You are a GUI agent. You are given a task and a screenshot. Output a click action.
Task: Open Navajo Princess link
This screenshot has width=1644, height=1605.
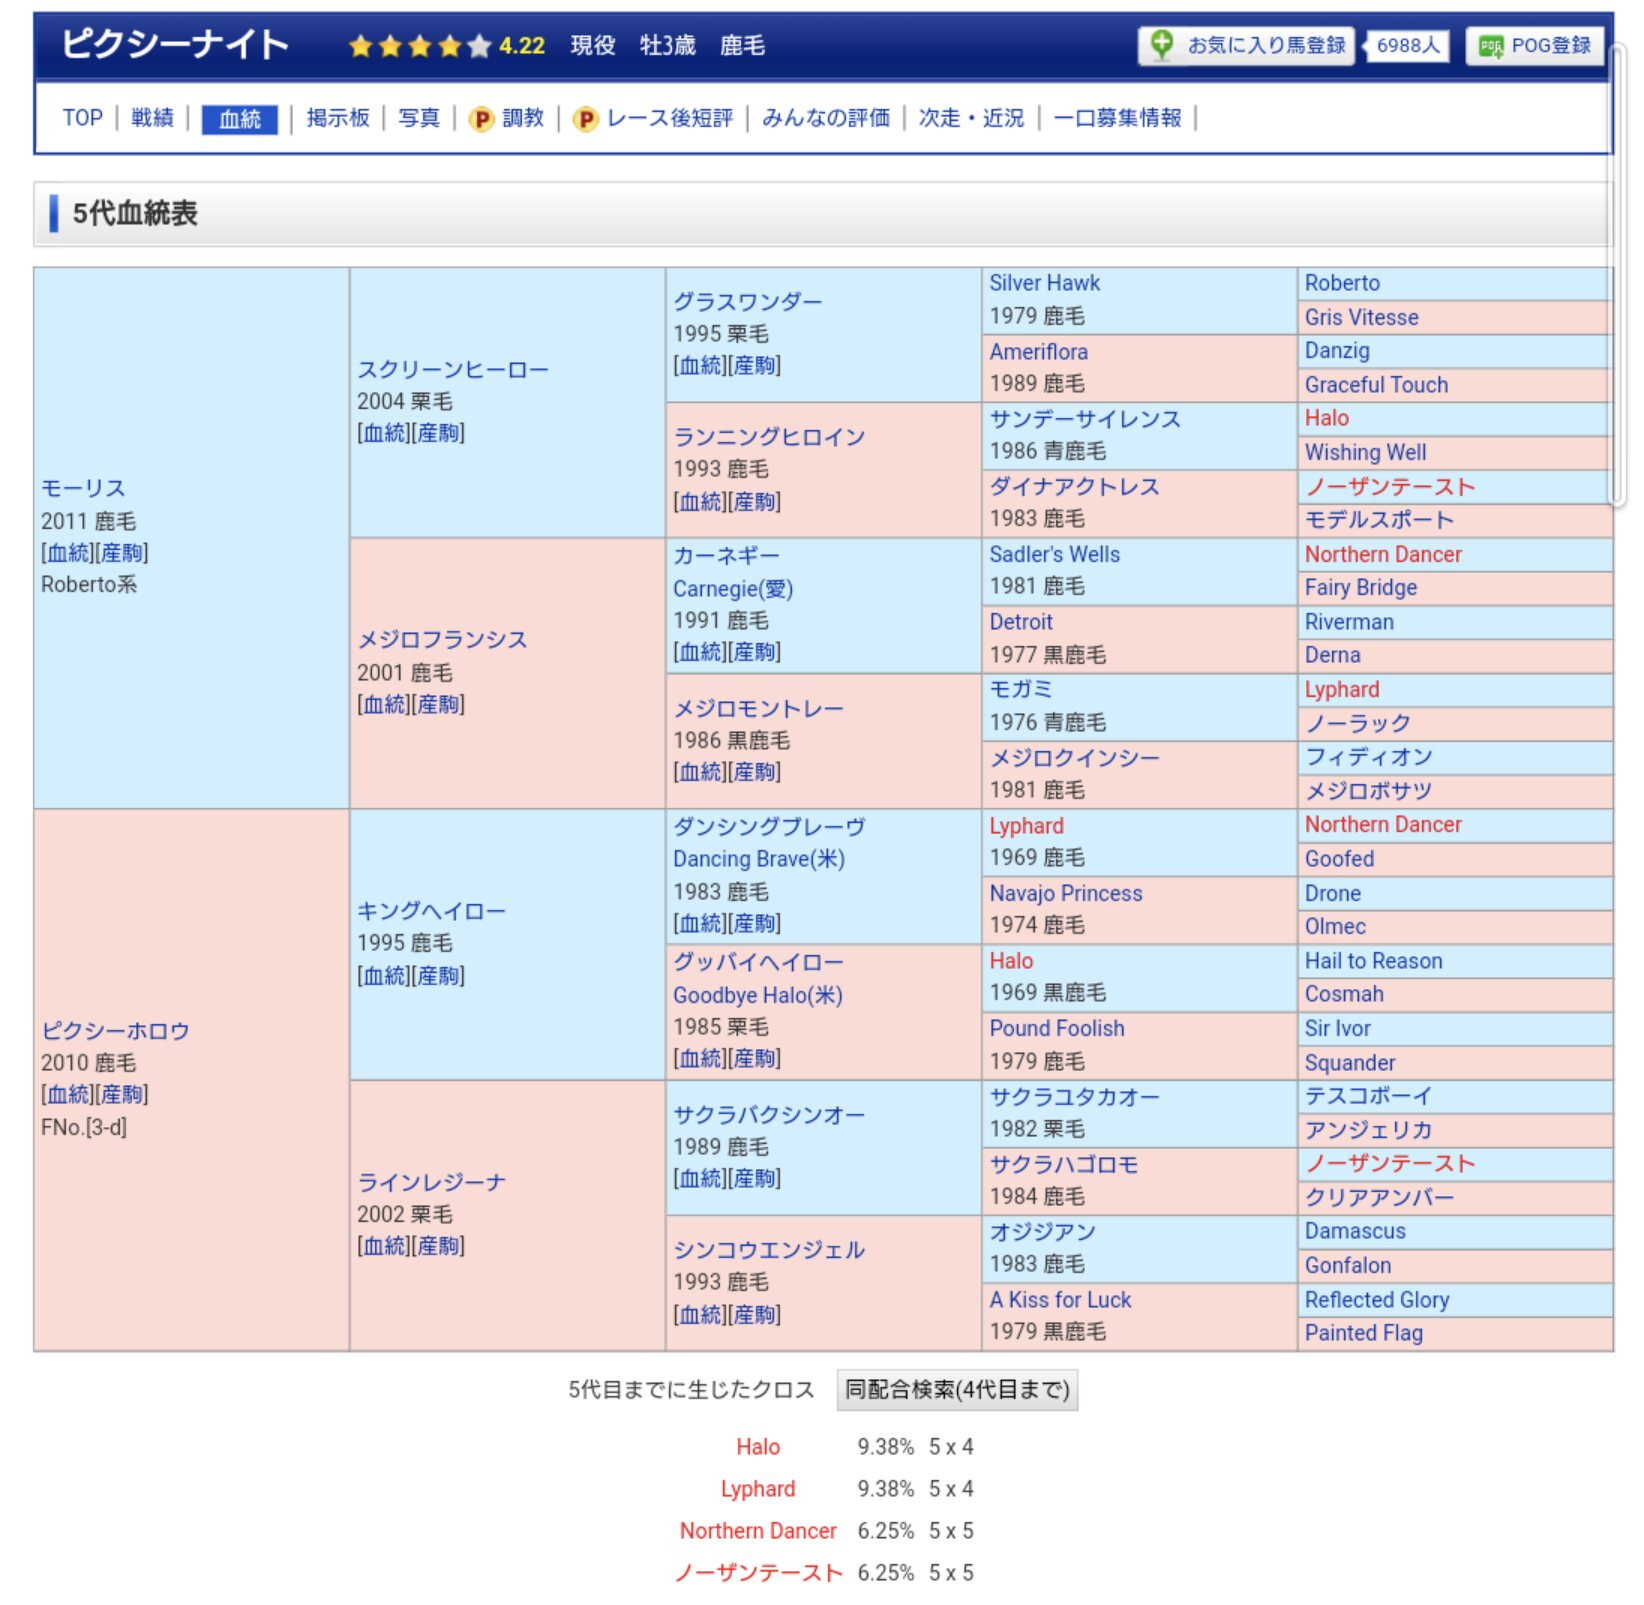1065,893
